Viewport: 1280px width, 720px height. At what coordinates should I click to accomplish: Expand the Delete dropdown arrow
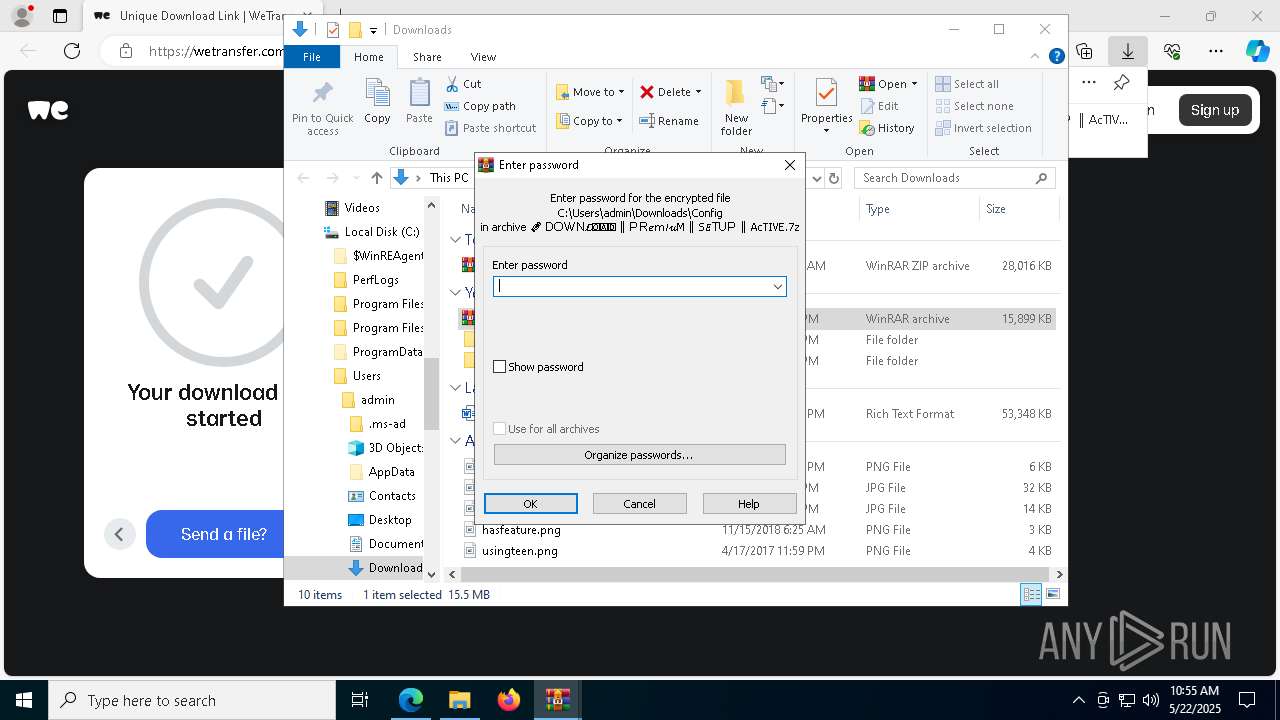(x=698, y=92)
